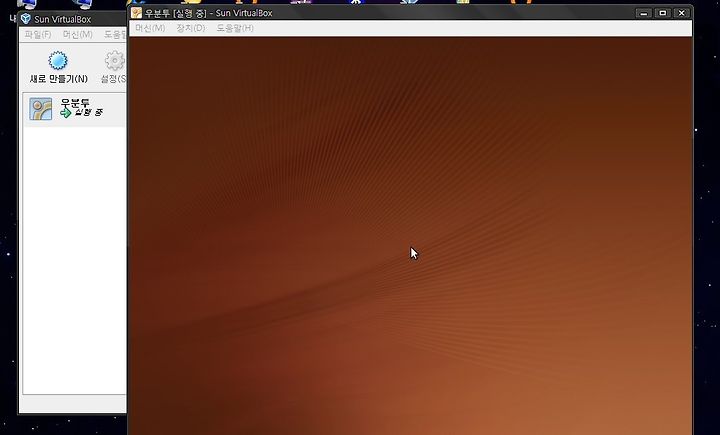
Task: Open 머신(M) menu in running 우분투 window
Action: tap(150, 28)
